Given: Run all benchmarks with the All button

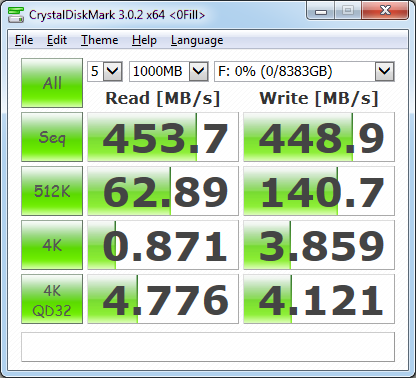Looking at the screenshot, I should (52, 83).
